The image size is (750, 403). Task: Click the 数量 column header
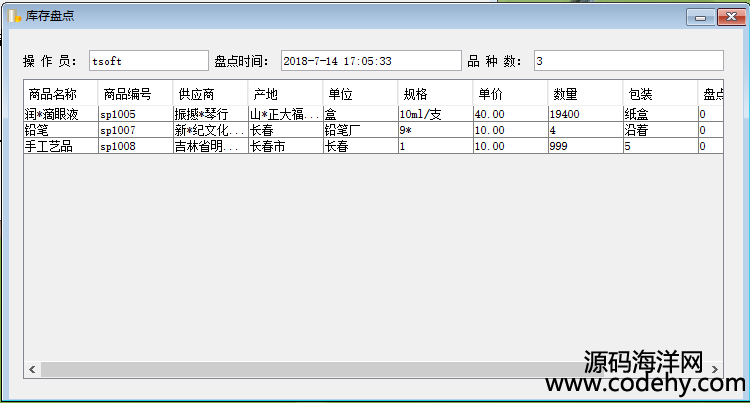pyautogui.click(x=585, y=94)
